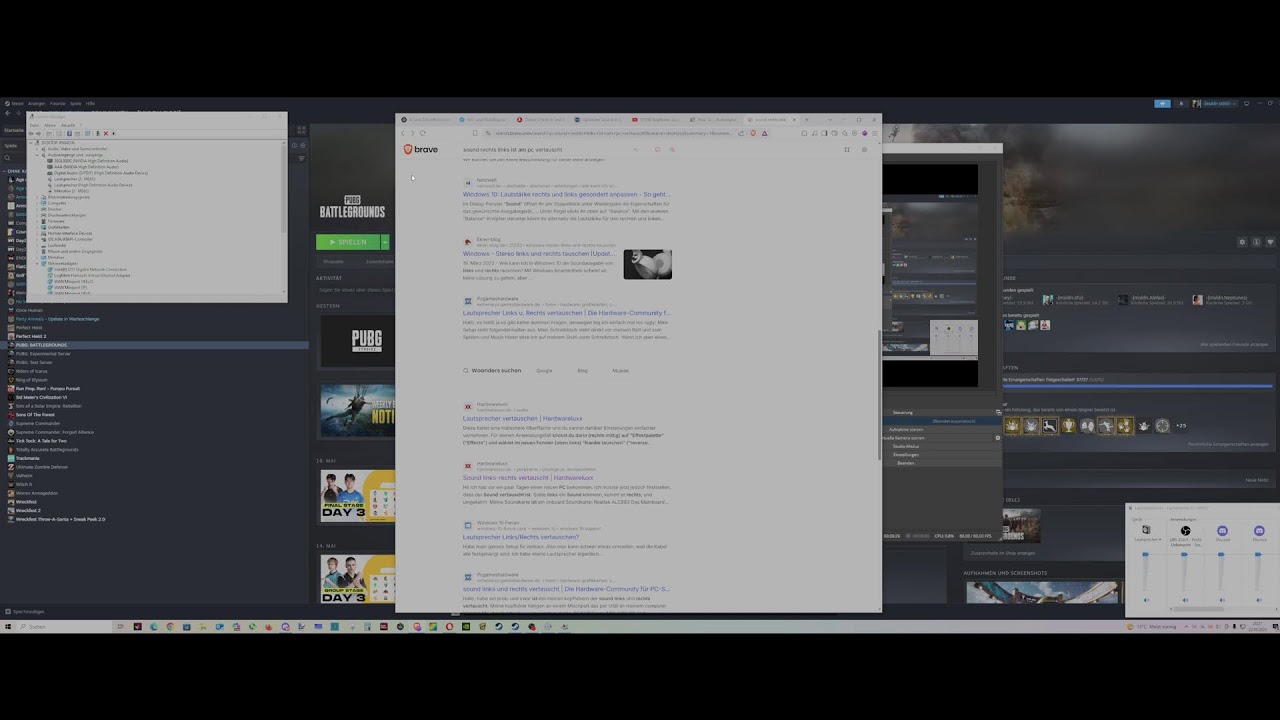The image size is (1280, 720).
Task: Add PUBG to favorites with heart icon
Action: point(1270,242)
